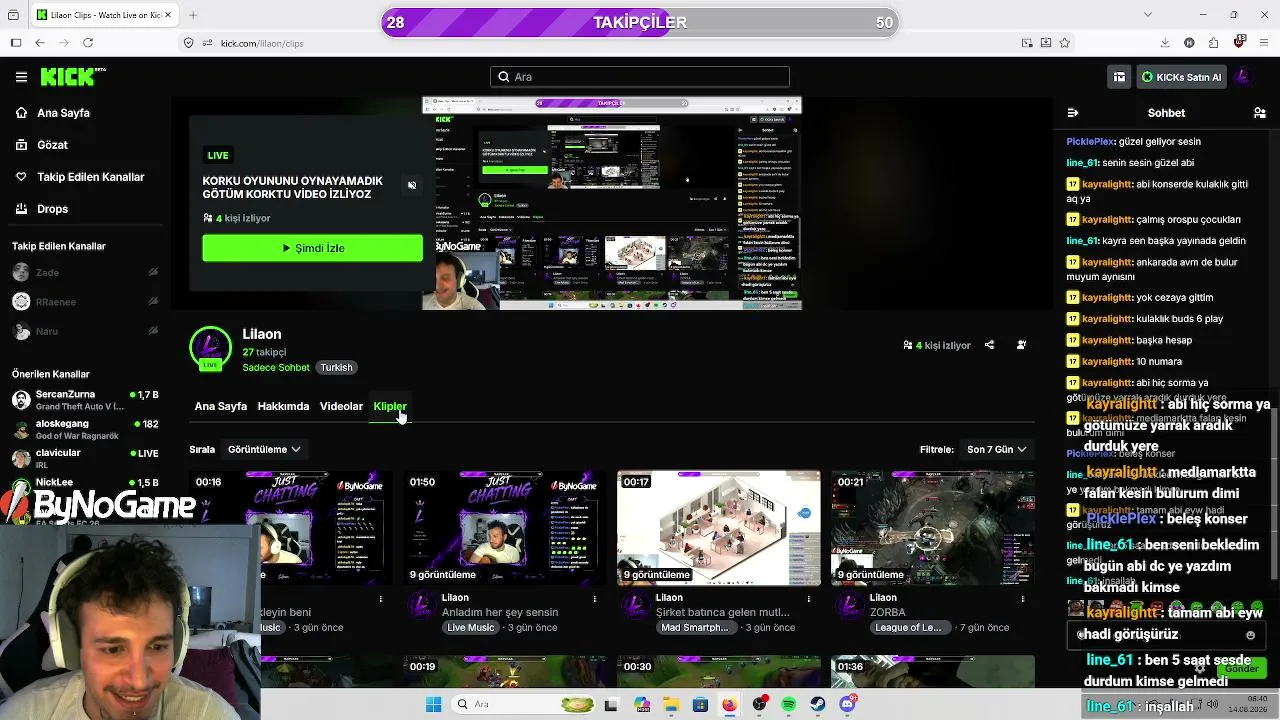Open the browser application menu
This screenshot has width=1280, height=720.
coord(1264,43)
